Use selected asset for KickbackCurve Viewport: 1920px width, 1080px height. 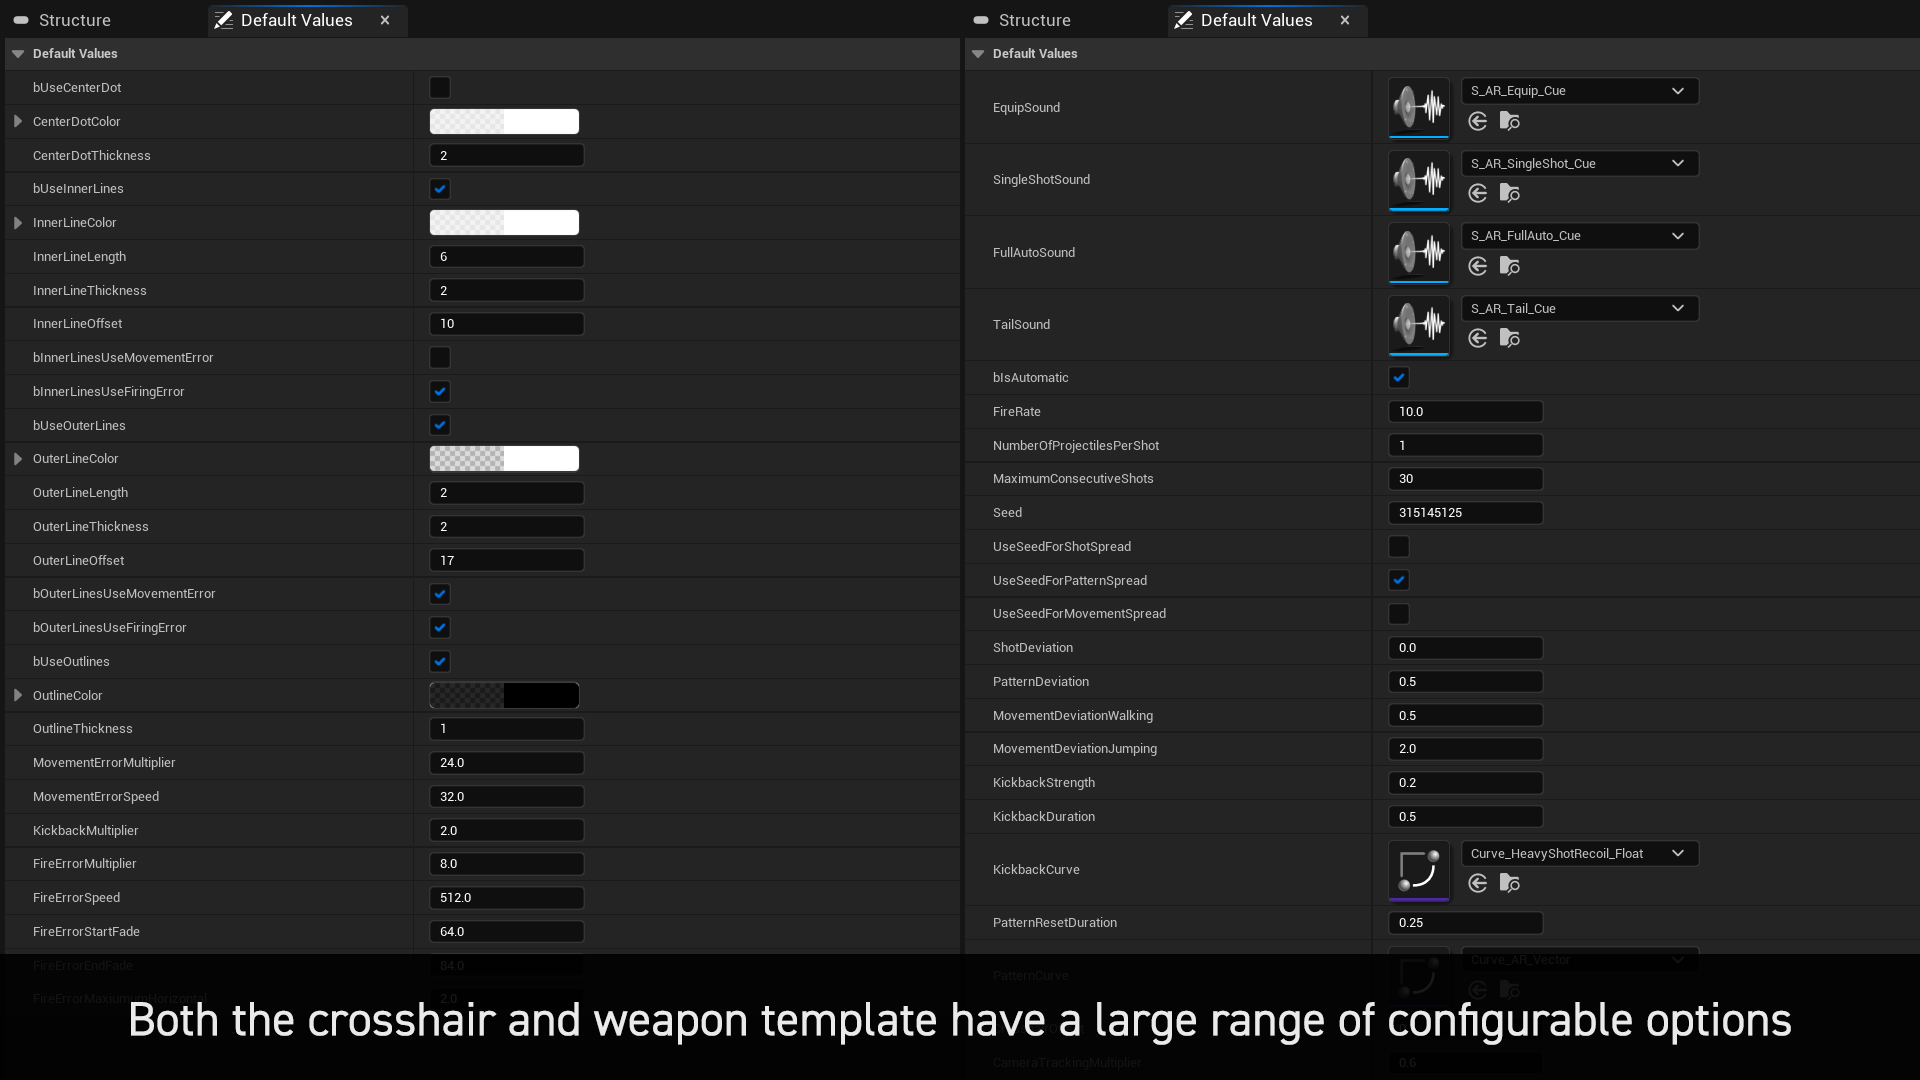[1477, 883]
